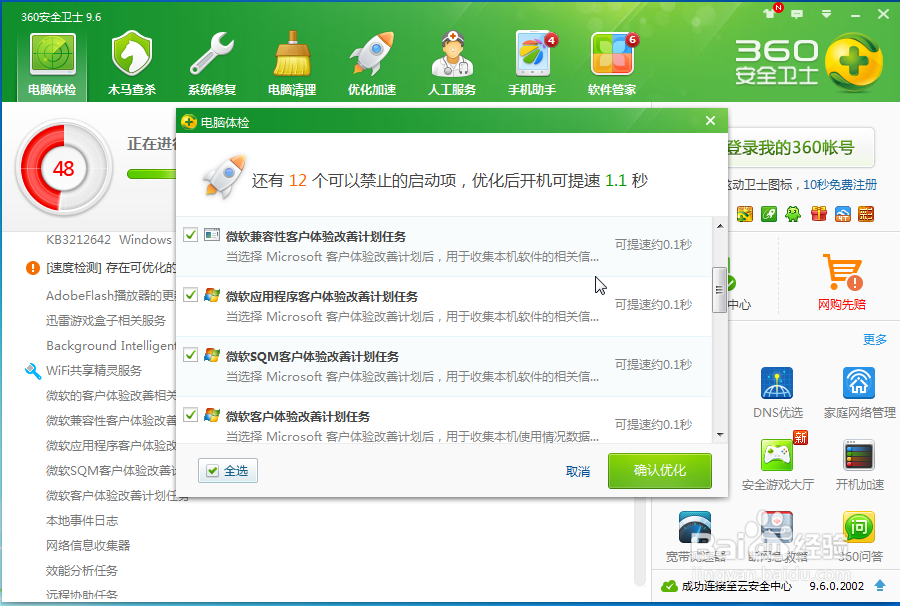Open the 电脑清理 broom tool

292,64
